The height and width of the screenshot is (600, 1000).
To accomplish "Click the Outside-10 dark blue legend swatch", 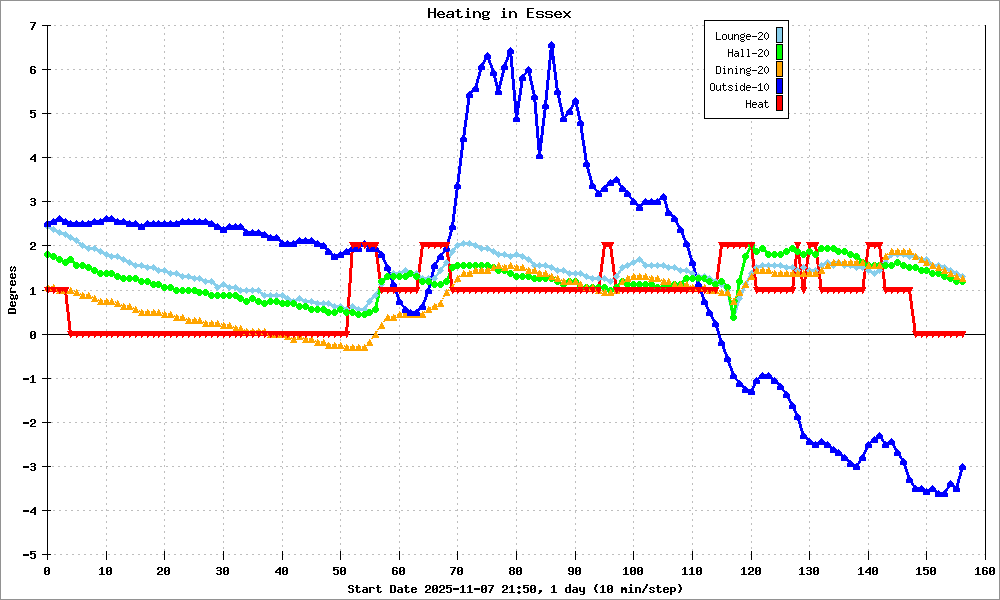I will tap(779, 86).
